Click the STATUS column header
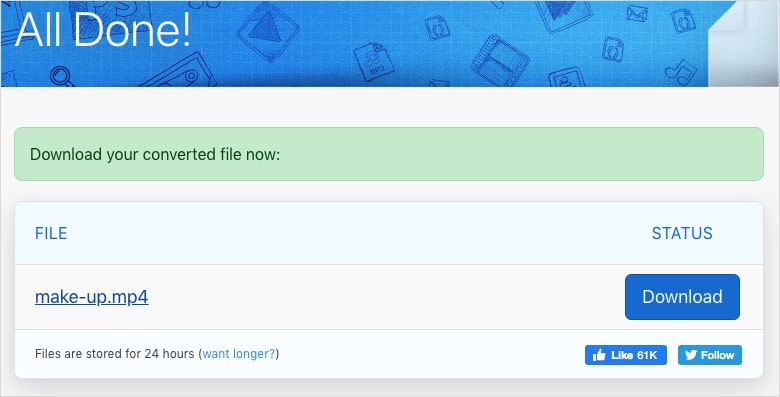Image resolution: width=780 pixels, height=397 pixels. [x=682, y=233]
